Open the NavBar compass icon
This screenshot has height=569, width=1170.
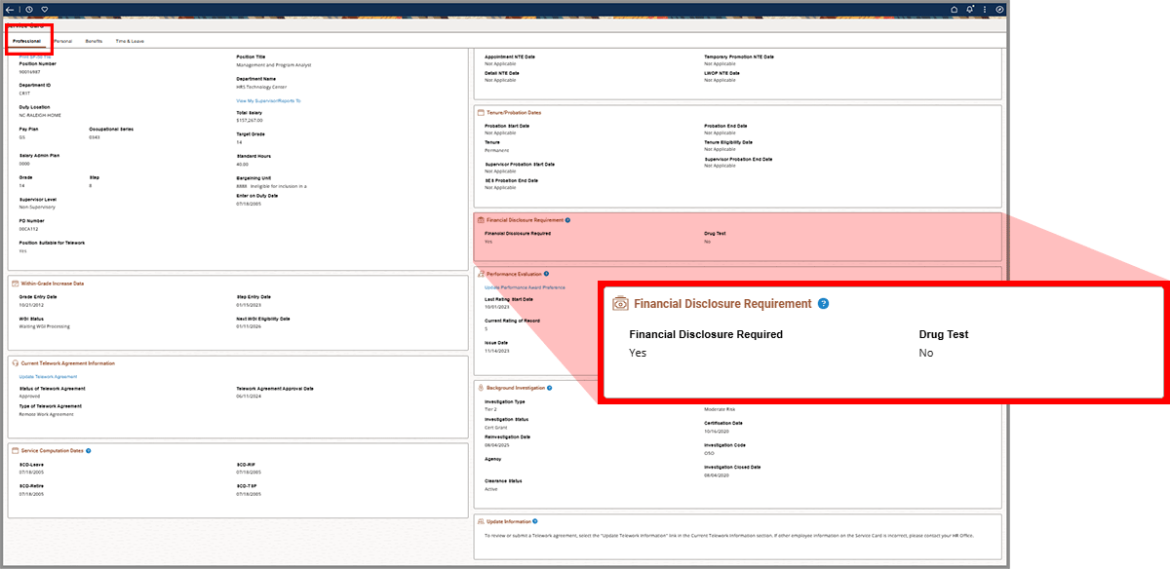(x=999, y=10)
